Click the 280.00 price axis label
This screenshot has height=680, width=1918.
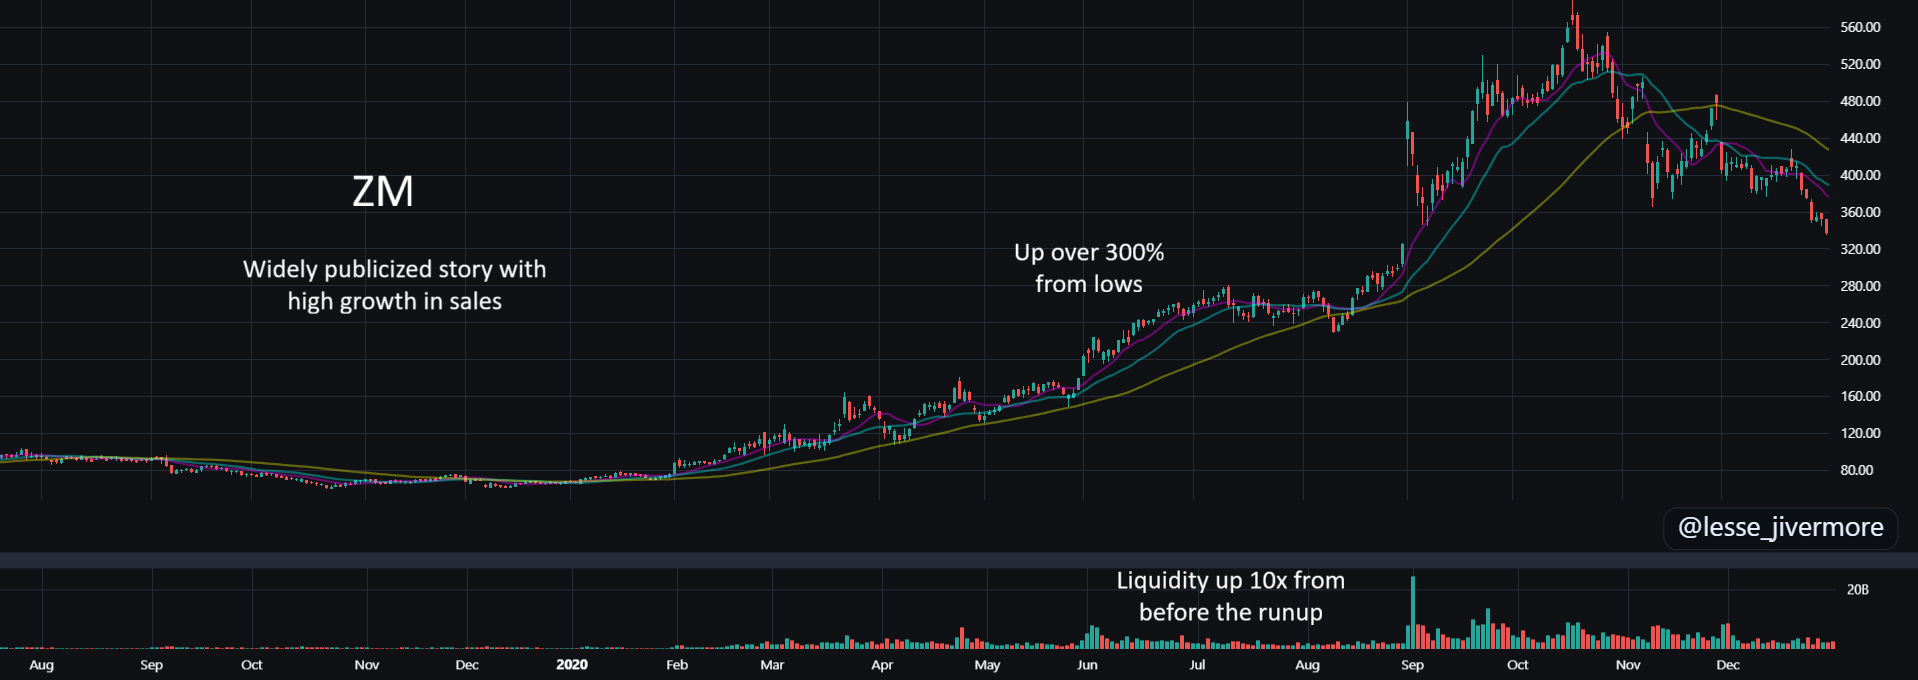(x=1860, y=286)
